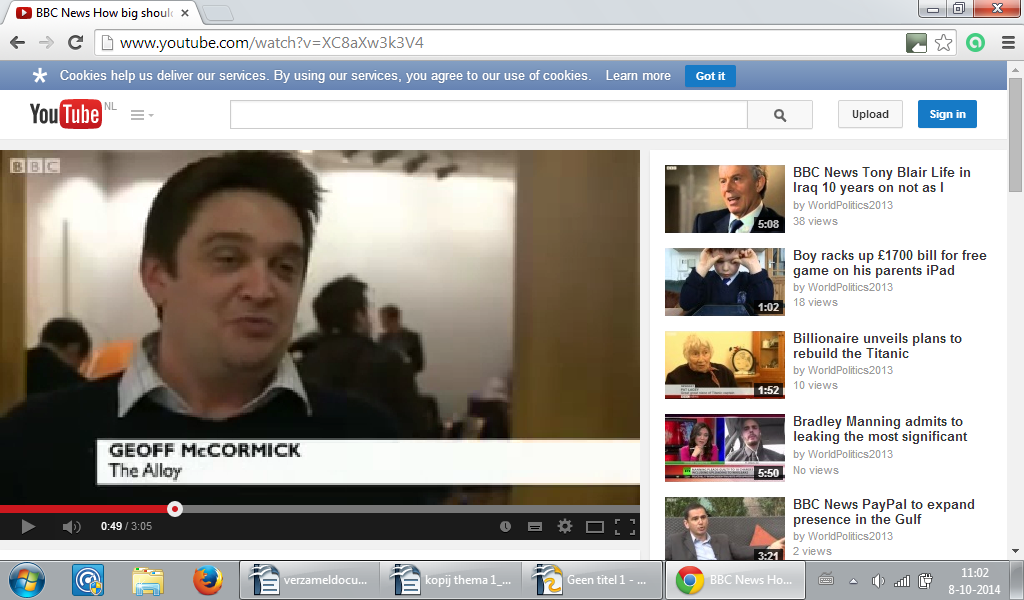
Task: Open WorldPolitics2013 channel under Tony Blair video
Action: [x=850, y=205]
